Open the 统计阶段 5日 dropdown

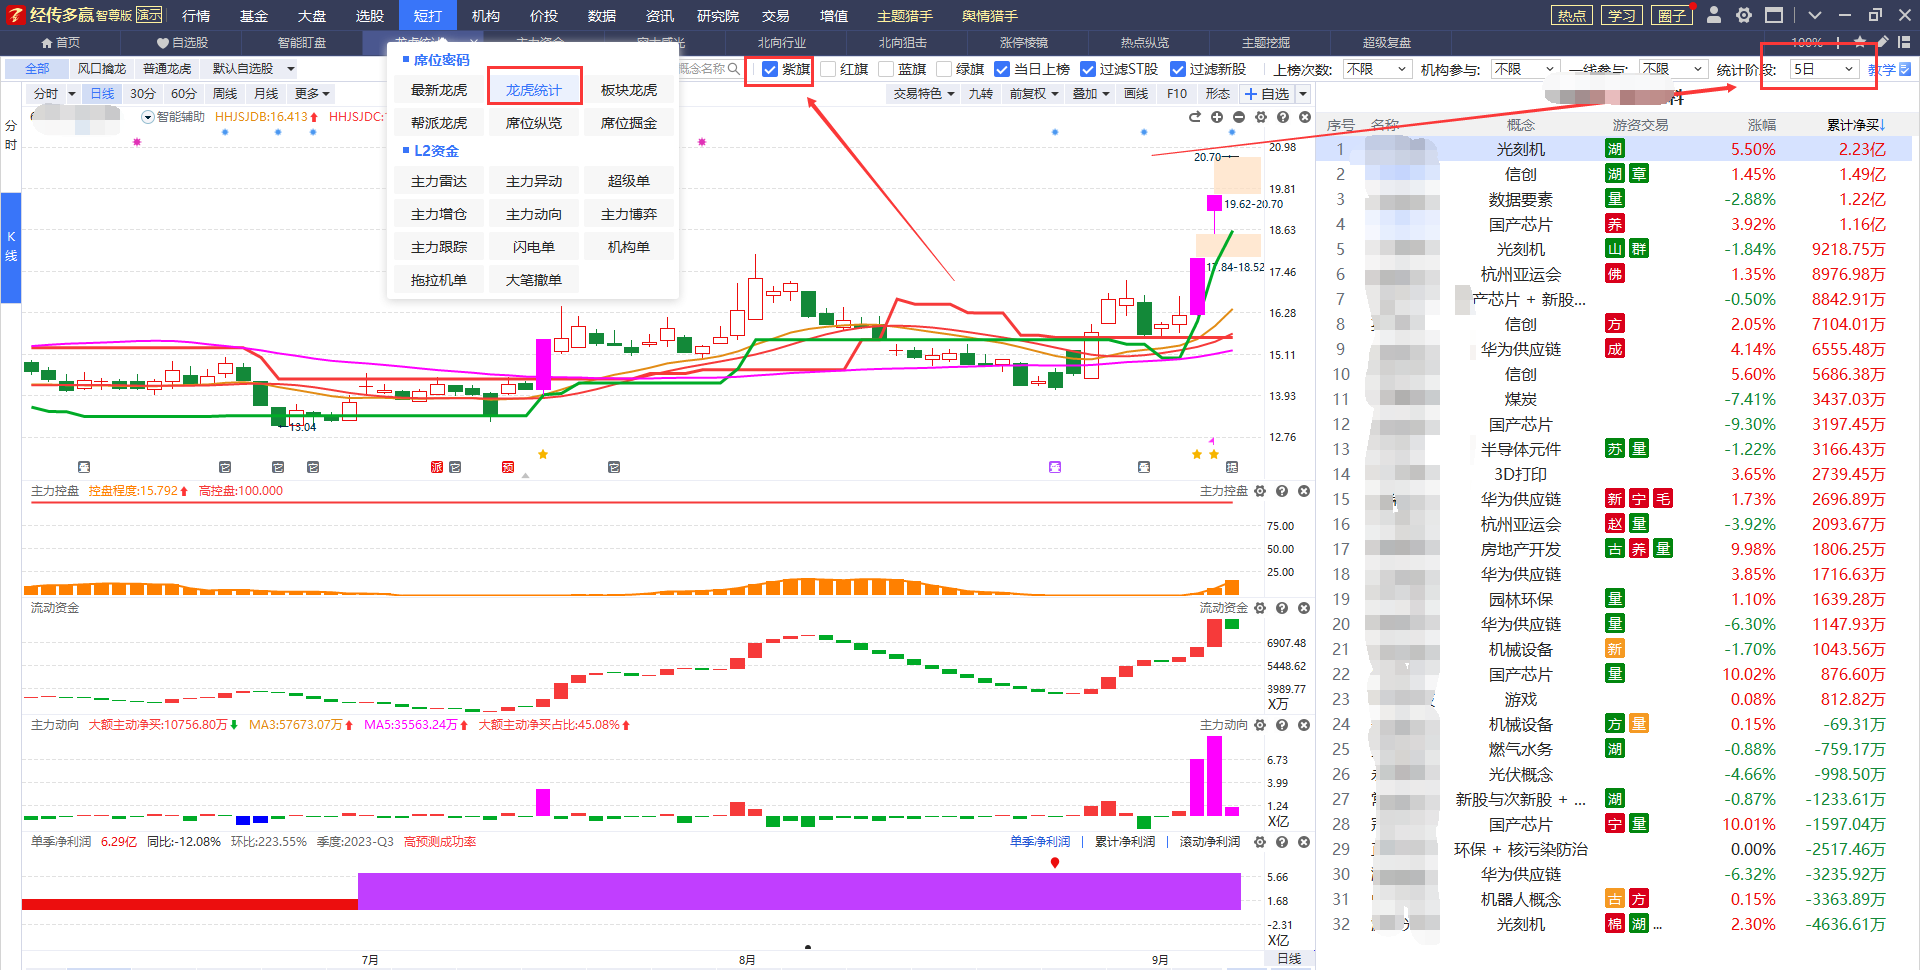click(x=1824, y=69)
